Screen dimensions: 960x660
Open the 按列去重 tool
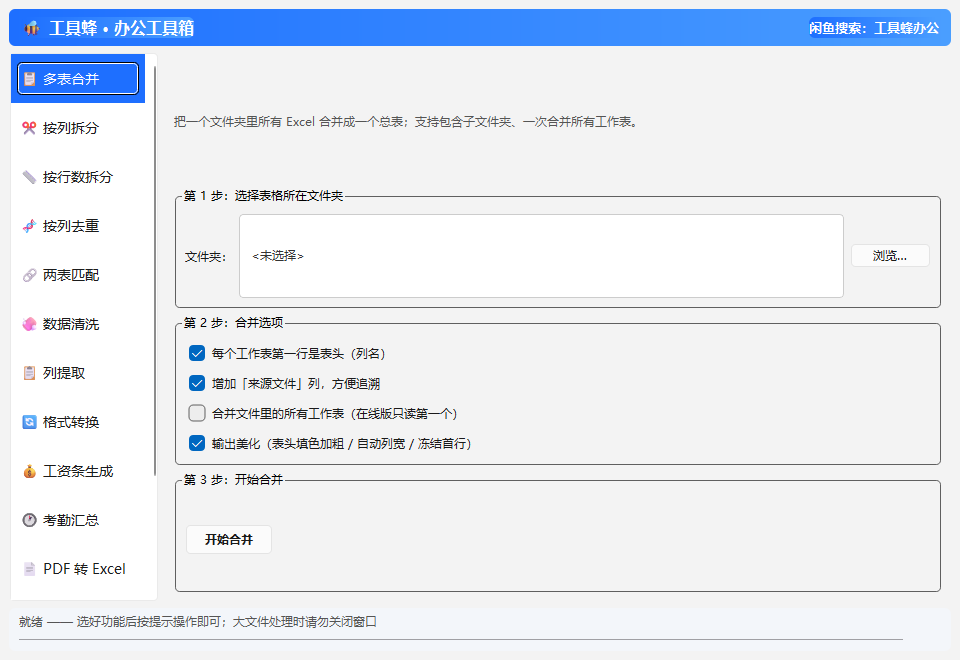tap(78, 226)
